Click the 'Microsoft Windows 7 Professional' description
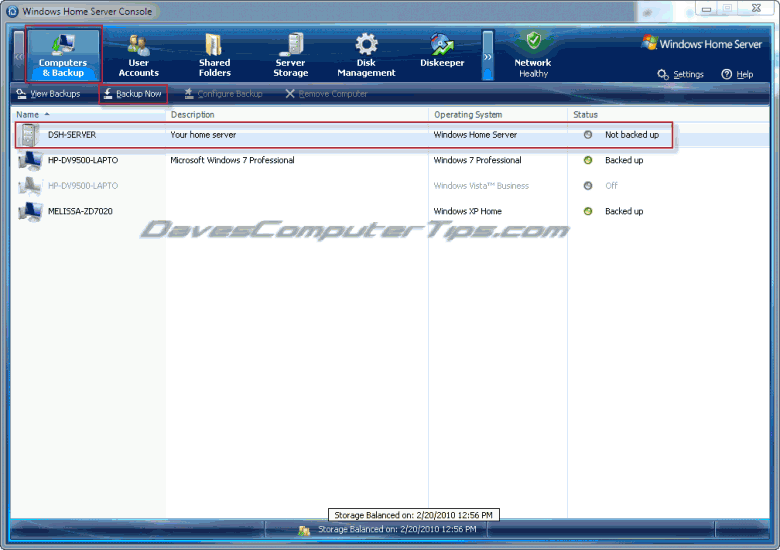Screen dimensions: 780x550 [232, 160]
